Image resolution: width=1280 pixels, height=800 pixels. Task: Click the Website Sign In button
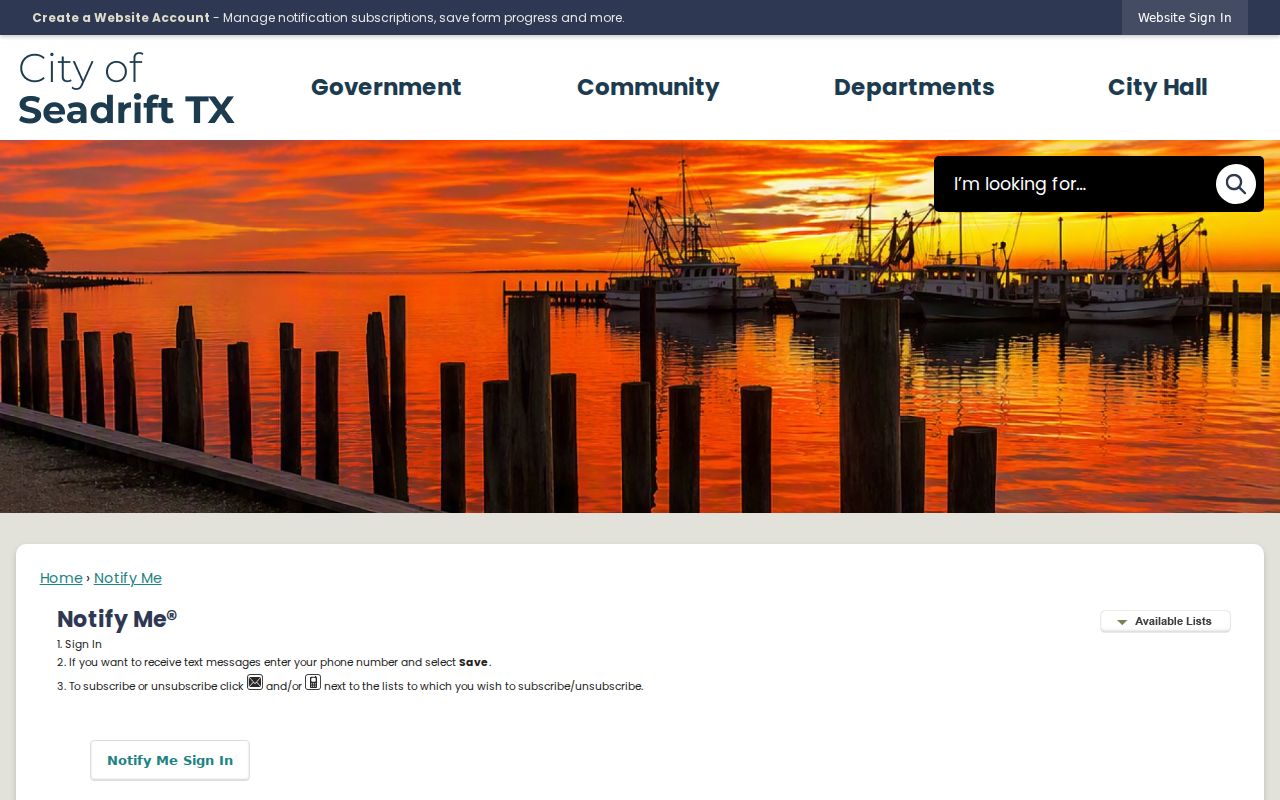point(1184,17)
